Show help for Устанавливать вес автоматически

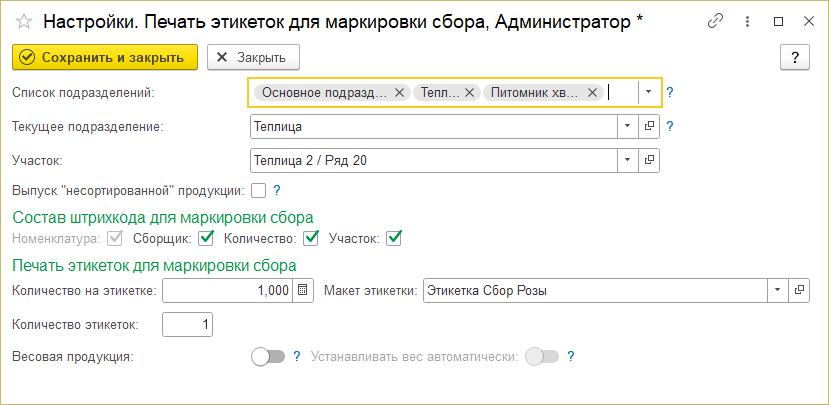[x=570, y=357]
